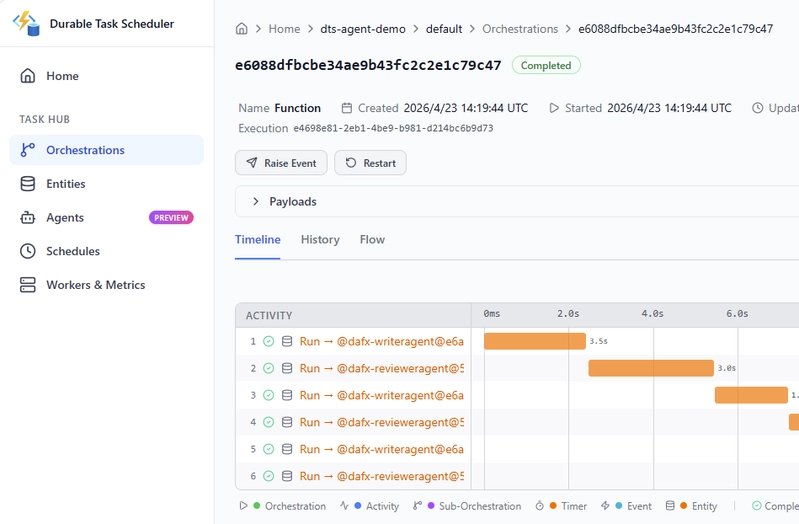
Task: Open row 3 writeragent Run activity
Action: (382, 395)
